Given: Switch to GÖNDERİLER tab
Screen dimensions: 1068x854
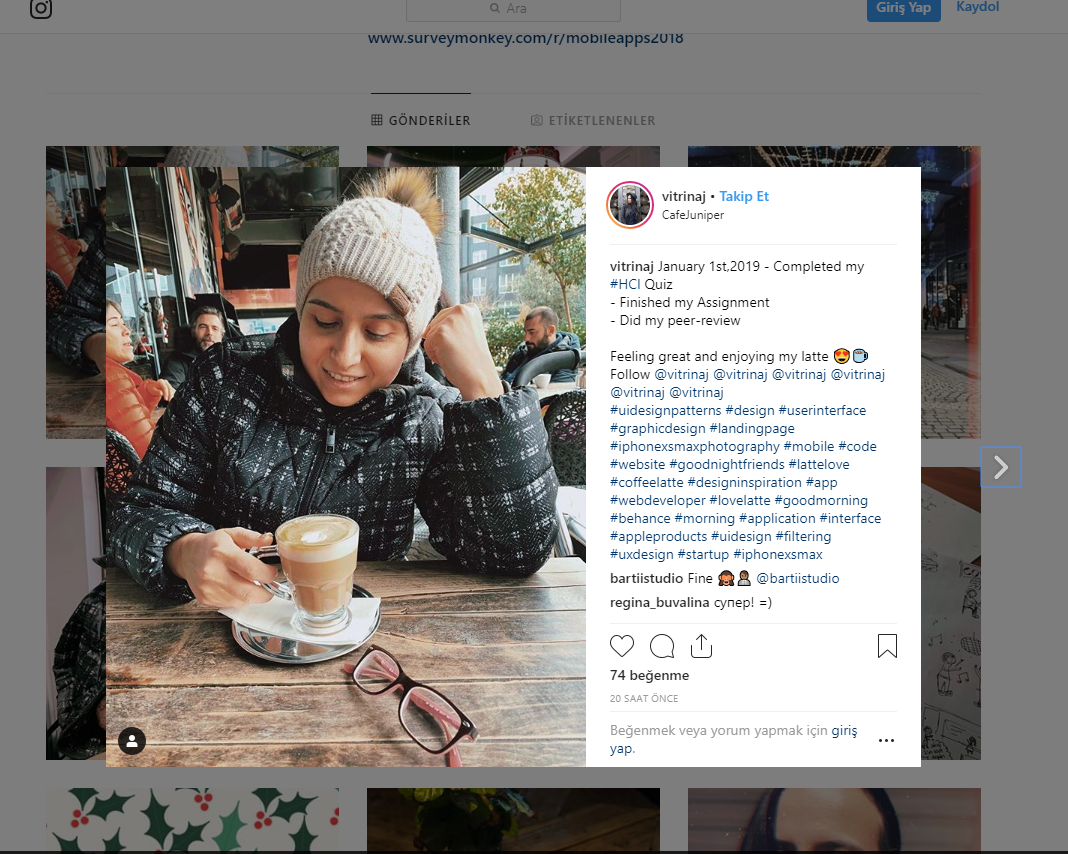Looking at the screenshot, I should pyautogui.click(x=421, y=121).
